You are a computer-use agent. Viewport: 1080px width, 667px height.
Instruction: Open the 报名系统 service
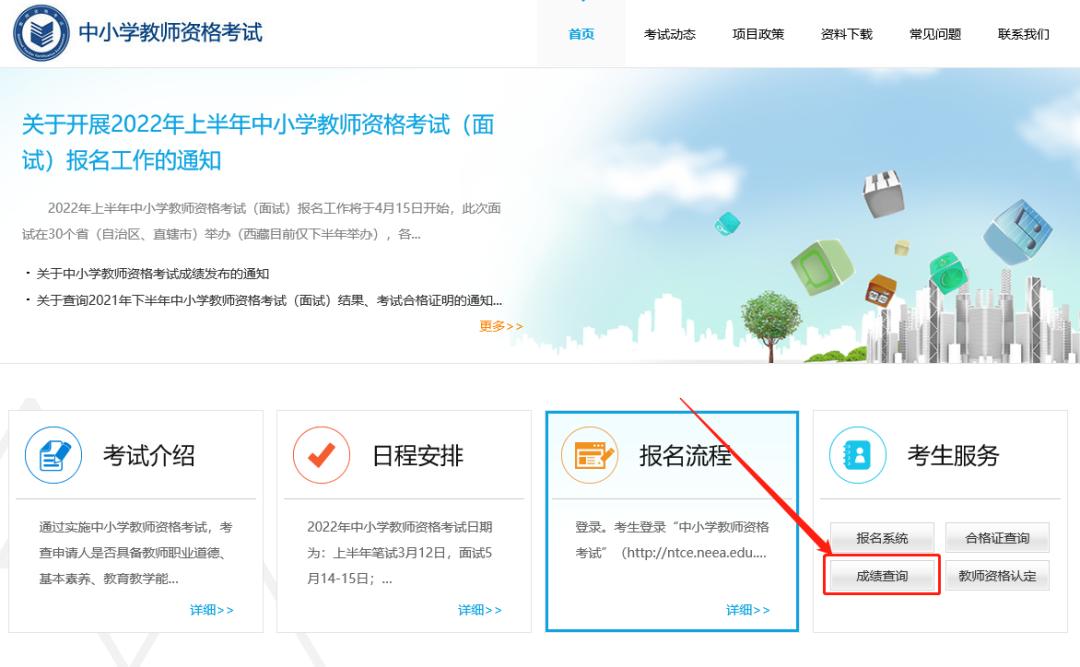coord(880,537)
